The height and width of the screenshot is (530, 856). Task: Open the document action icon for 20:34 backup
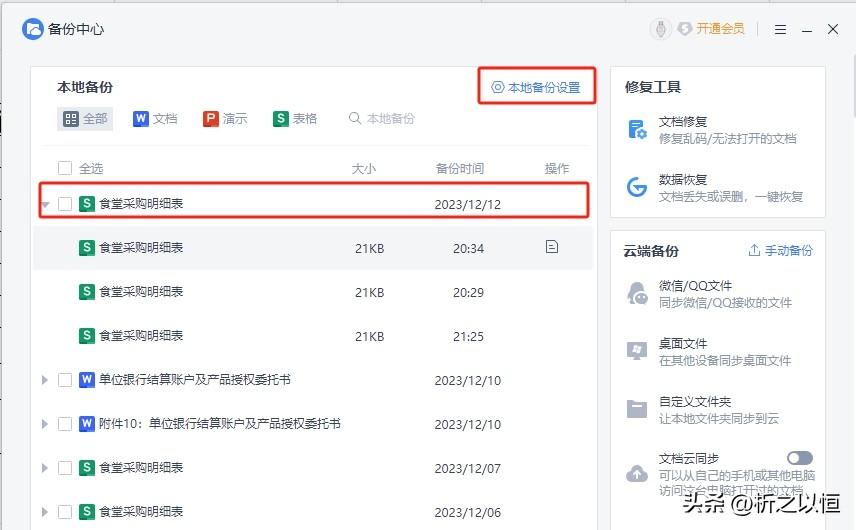point(552,247)
